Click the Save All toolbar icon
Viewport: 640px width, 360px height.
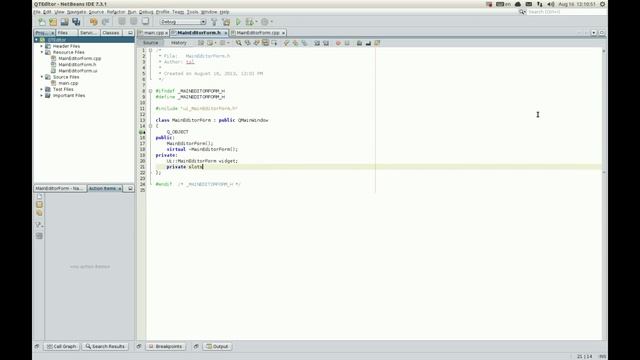point(76,22)
